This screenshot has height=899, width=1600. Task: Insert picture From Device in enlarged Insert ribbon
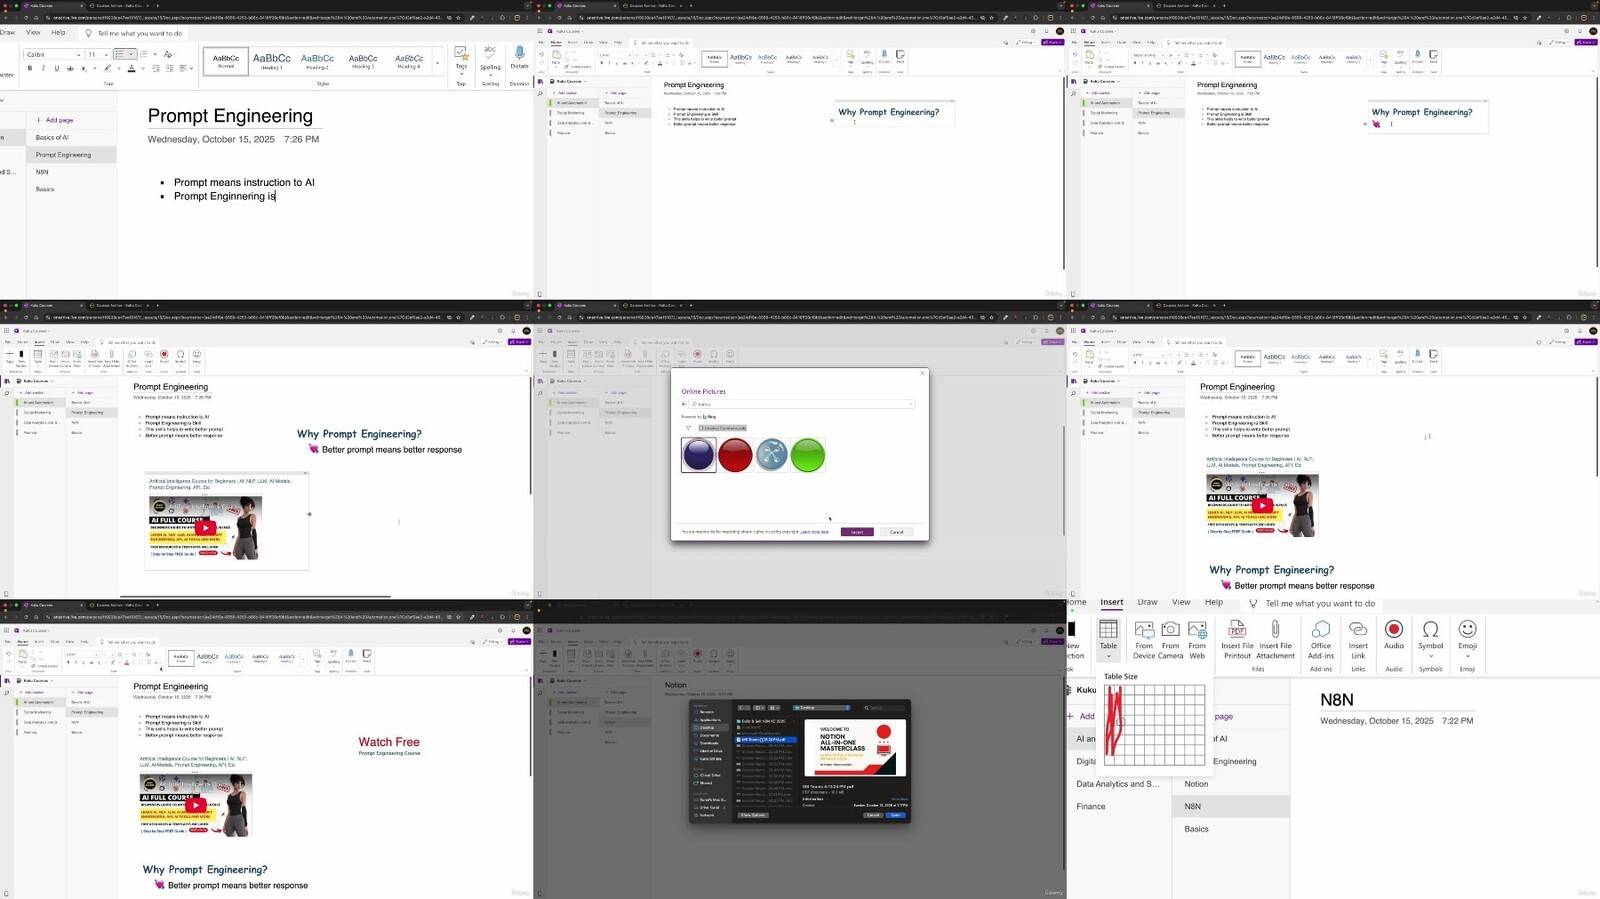pos(1144,639)
